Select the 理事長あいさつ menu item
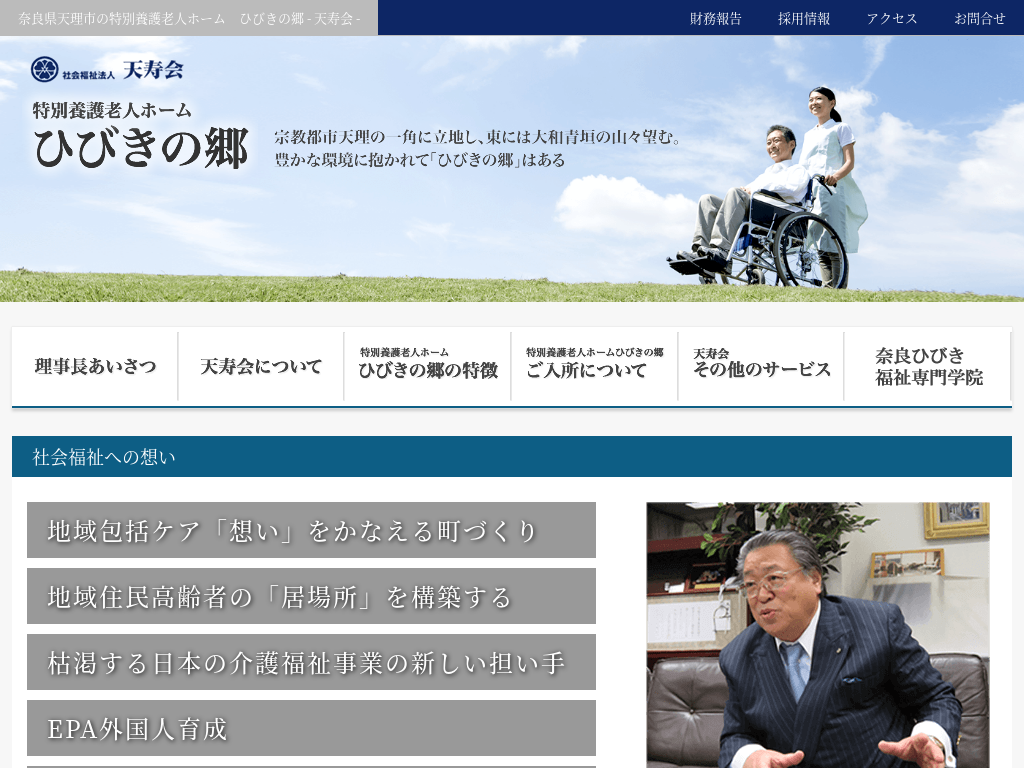 95,366
